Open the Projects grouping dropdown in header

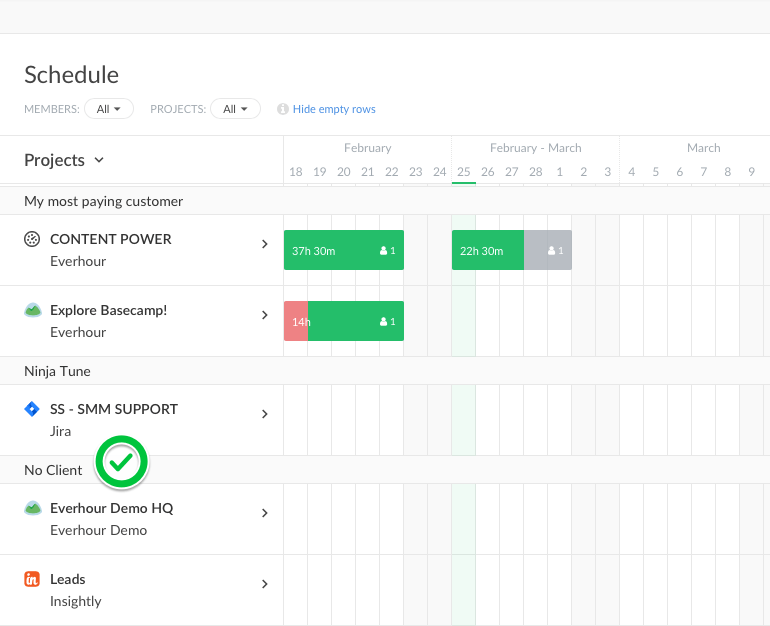(64, 160)
